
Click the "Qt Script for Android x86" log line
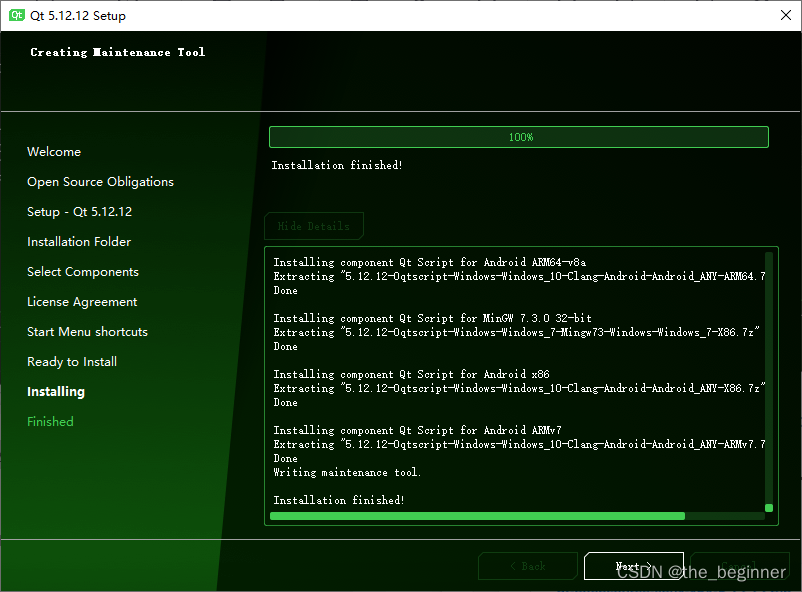pyautogui.click(x=411, y=375)
